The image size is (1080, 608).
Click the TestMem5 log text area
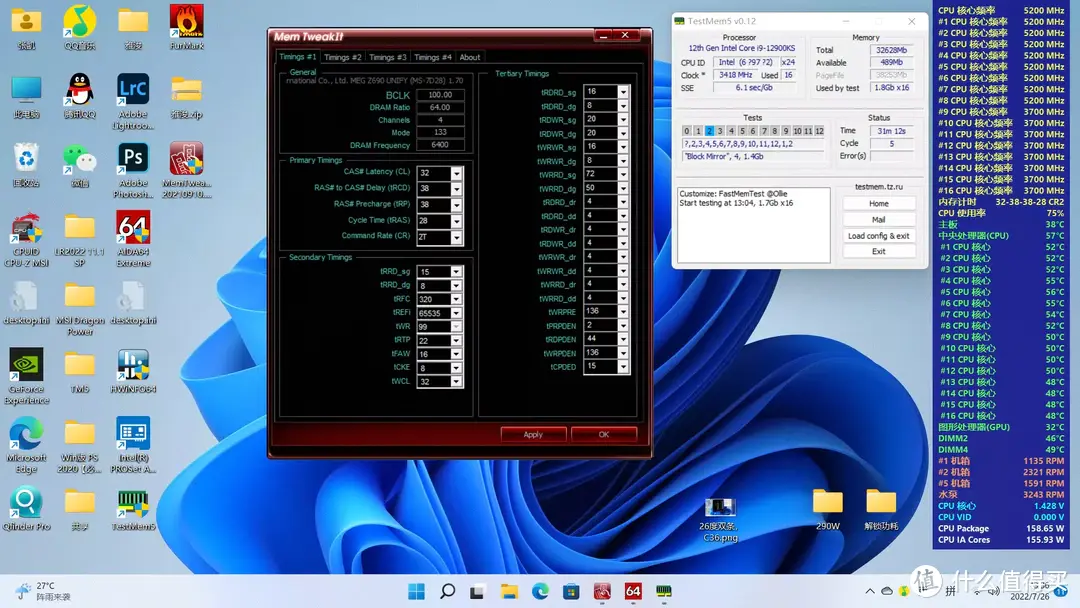point(754,224)
